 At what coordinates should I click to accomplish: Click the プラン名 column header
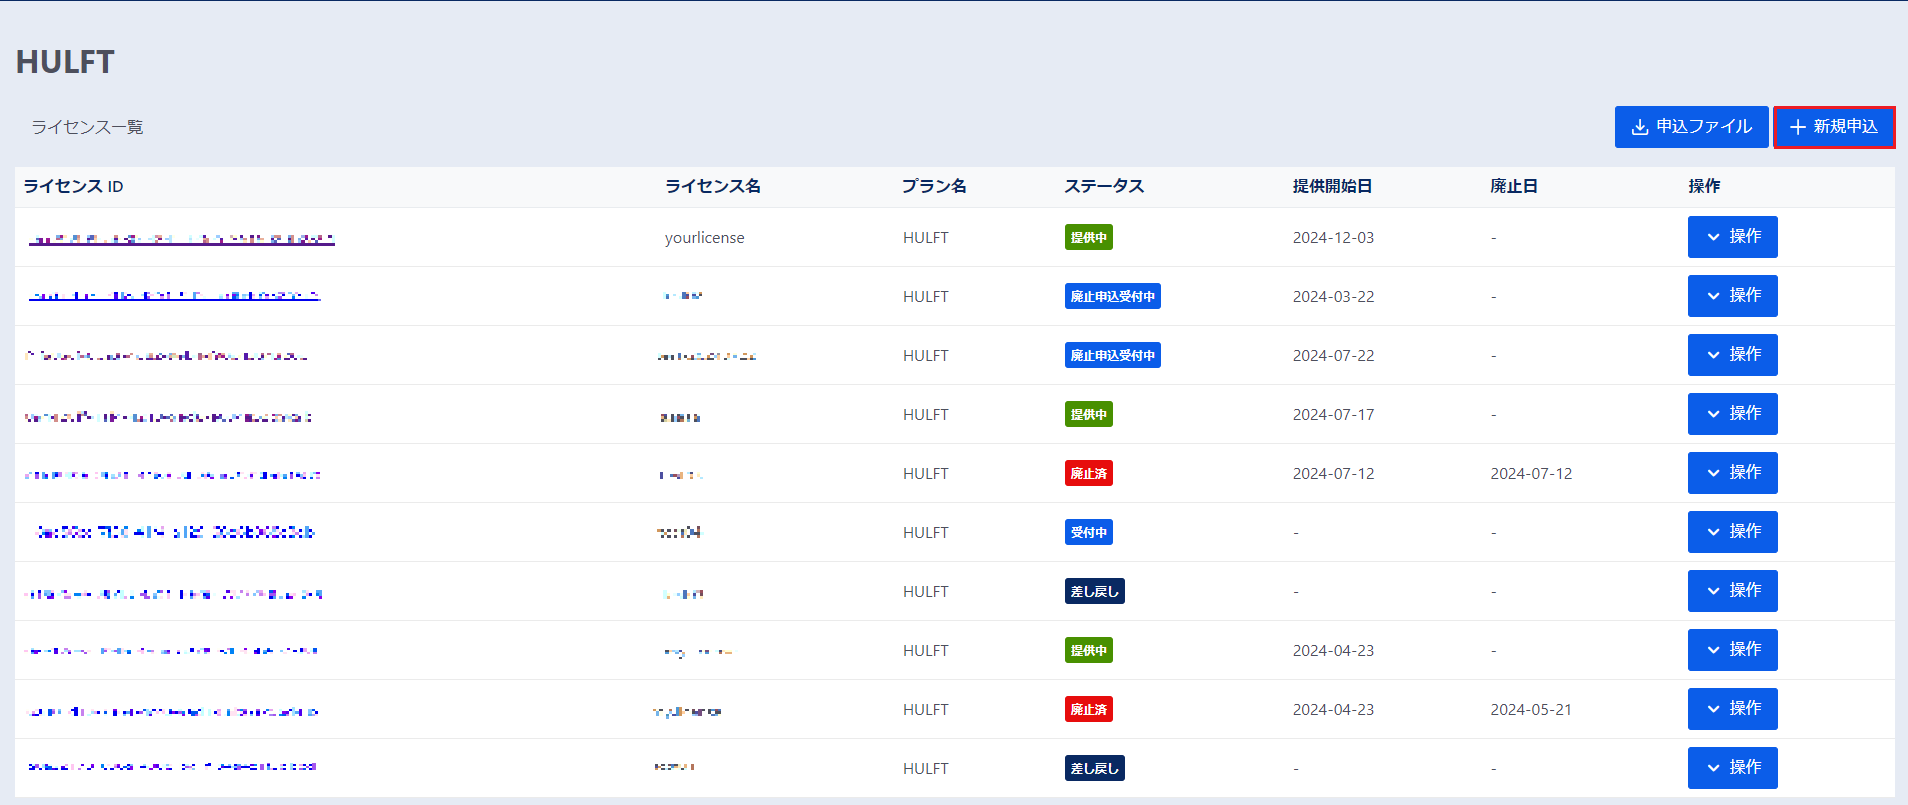pos(934,187)
